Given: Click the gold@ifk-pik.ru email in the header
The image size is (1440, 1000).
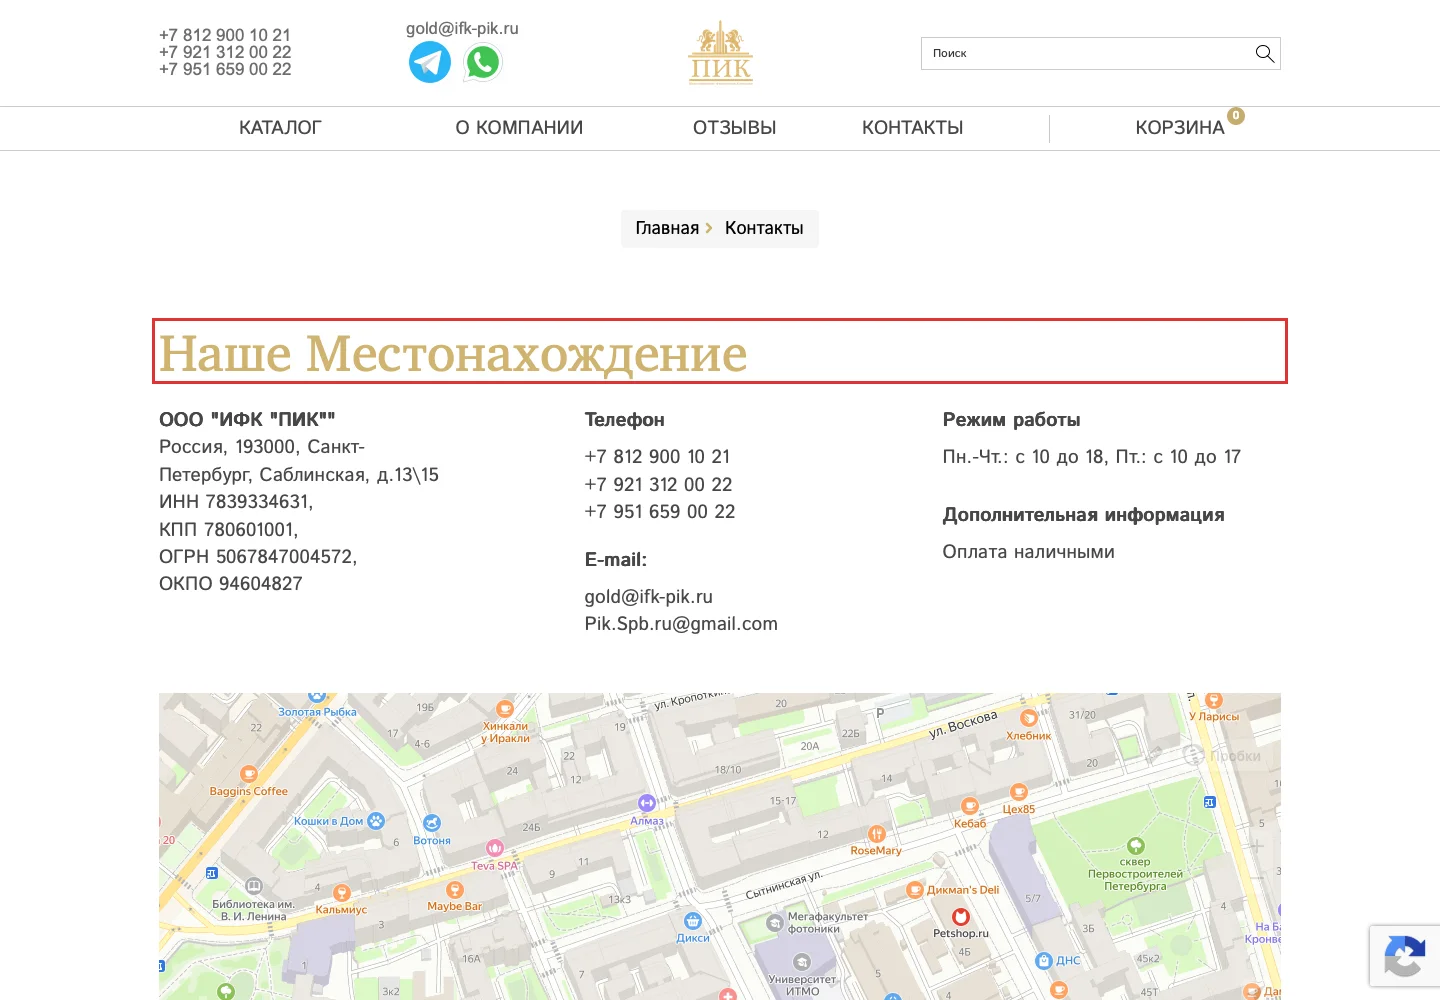Looking at the screenshot, I should [x=462, y=28].
